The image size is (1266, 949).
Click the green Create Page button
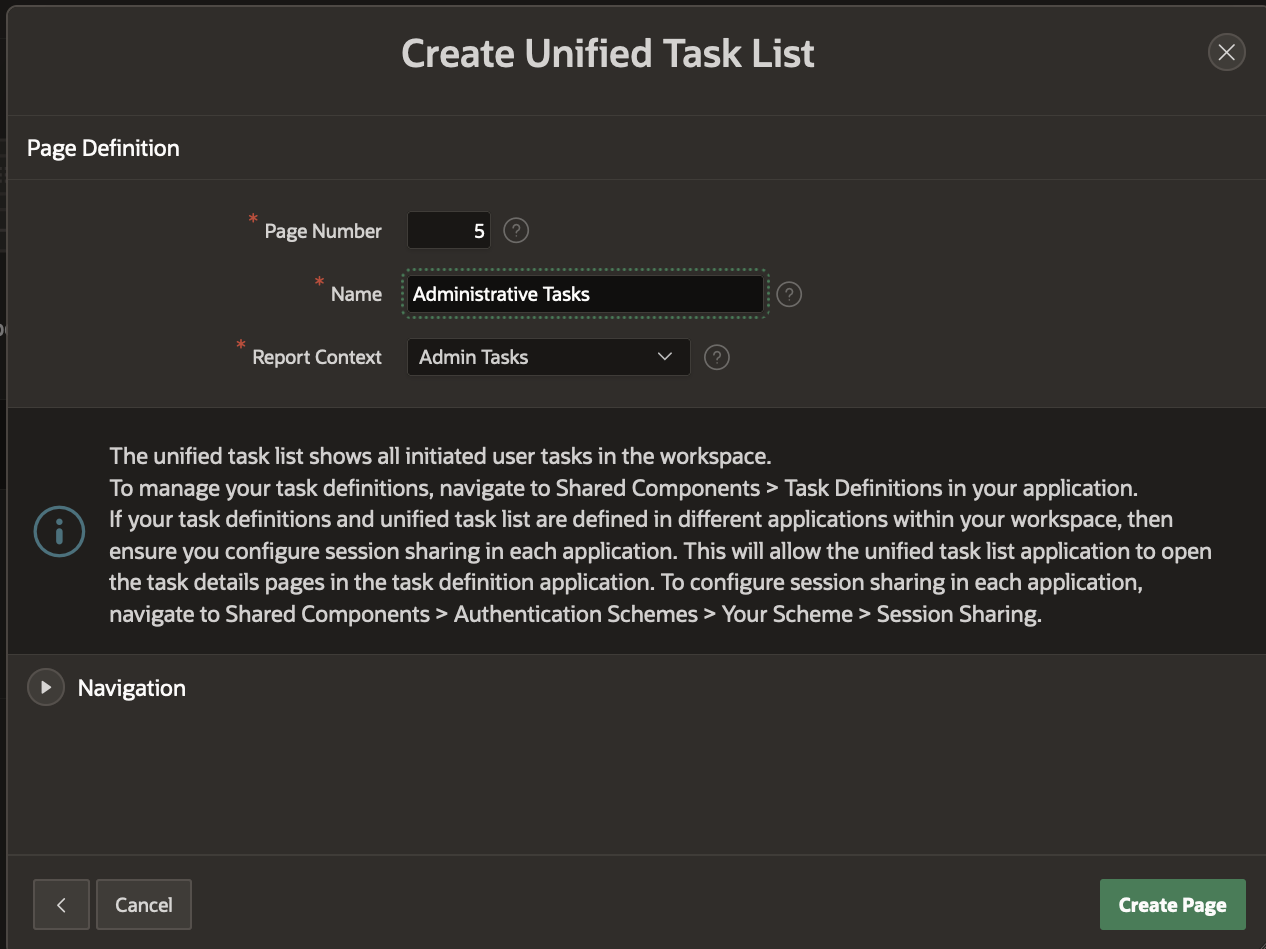point(1172,905)
